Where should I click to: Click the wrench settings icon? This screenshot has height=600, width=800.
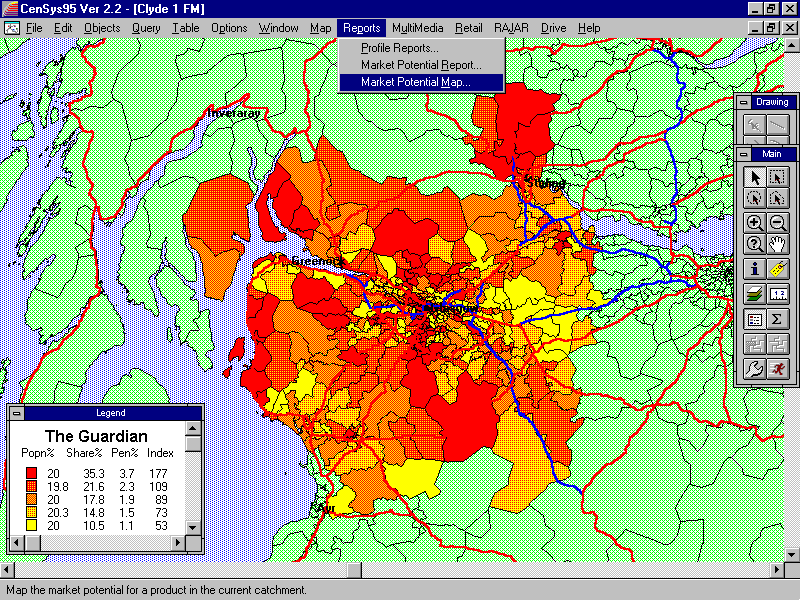tap(755, 369)
